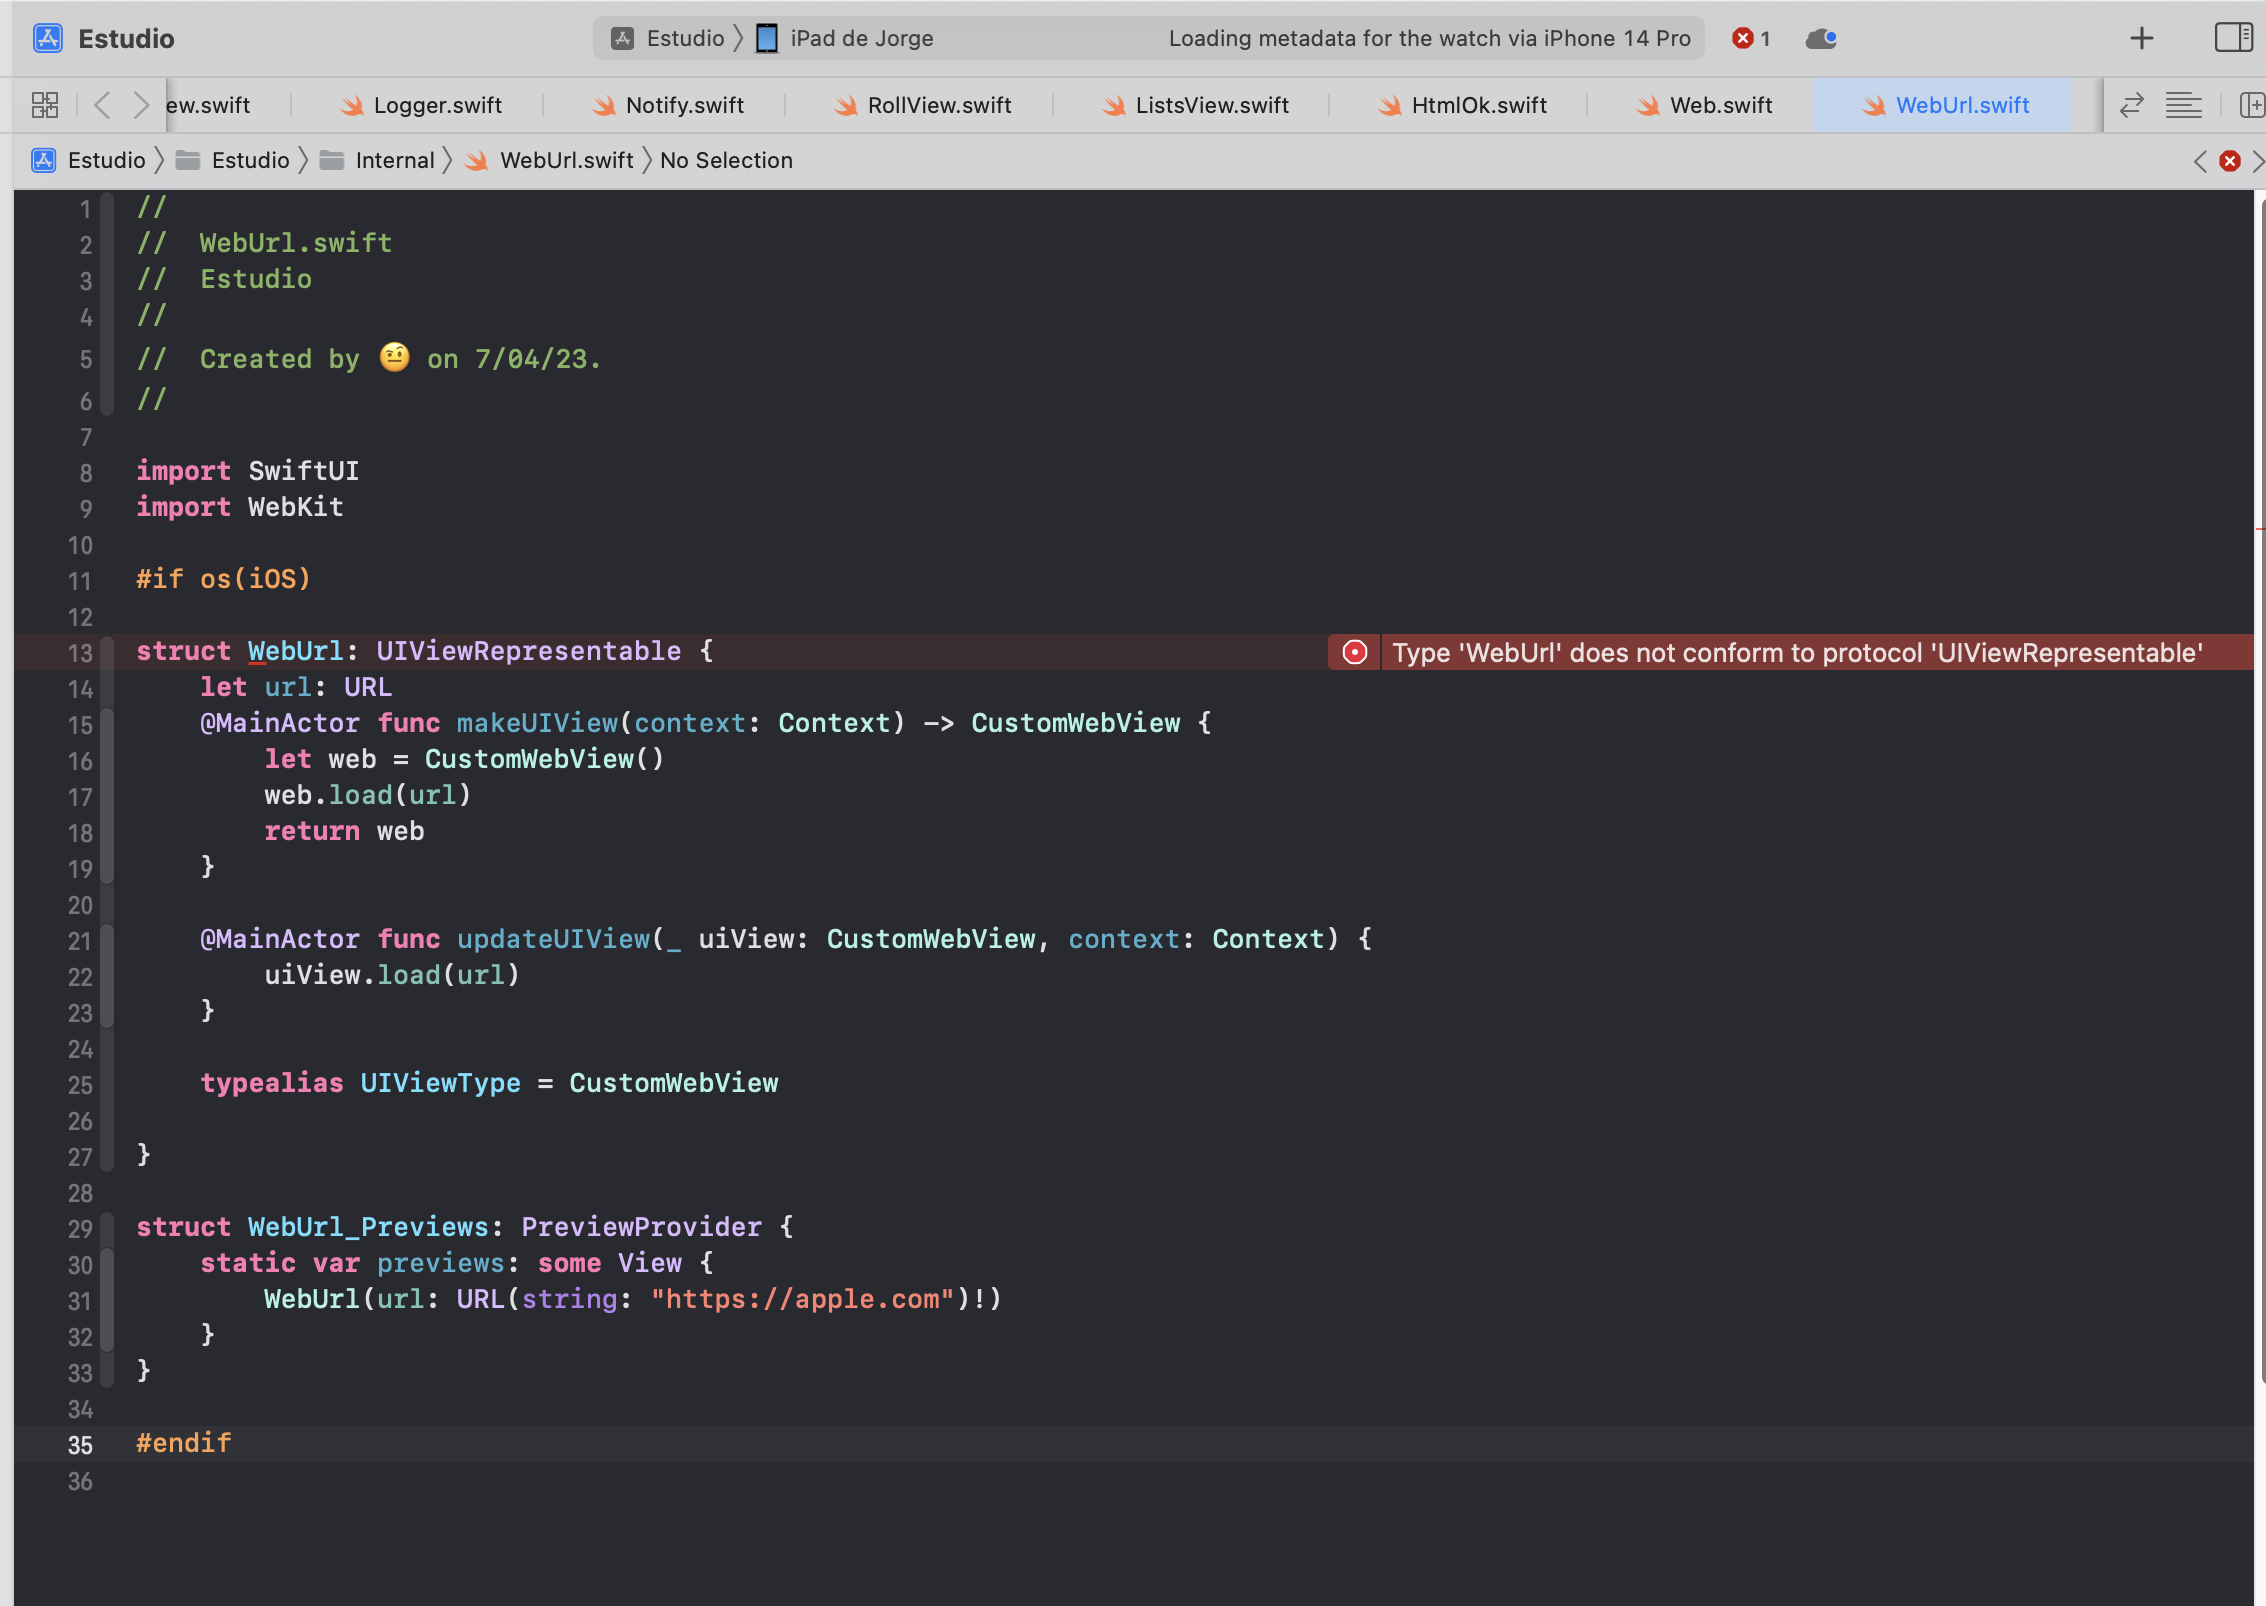Open the editor options lines menu
The width and height of the screenshot is (2266, 1606).
(2183, 105)
